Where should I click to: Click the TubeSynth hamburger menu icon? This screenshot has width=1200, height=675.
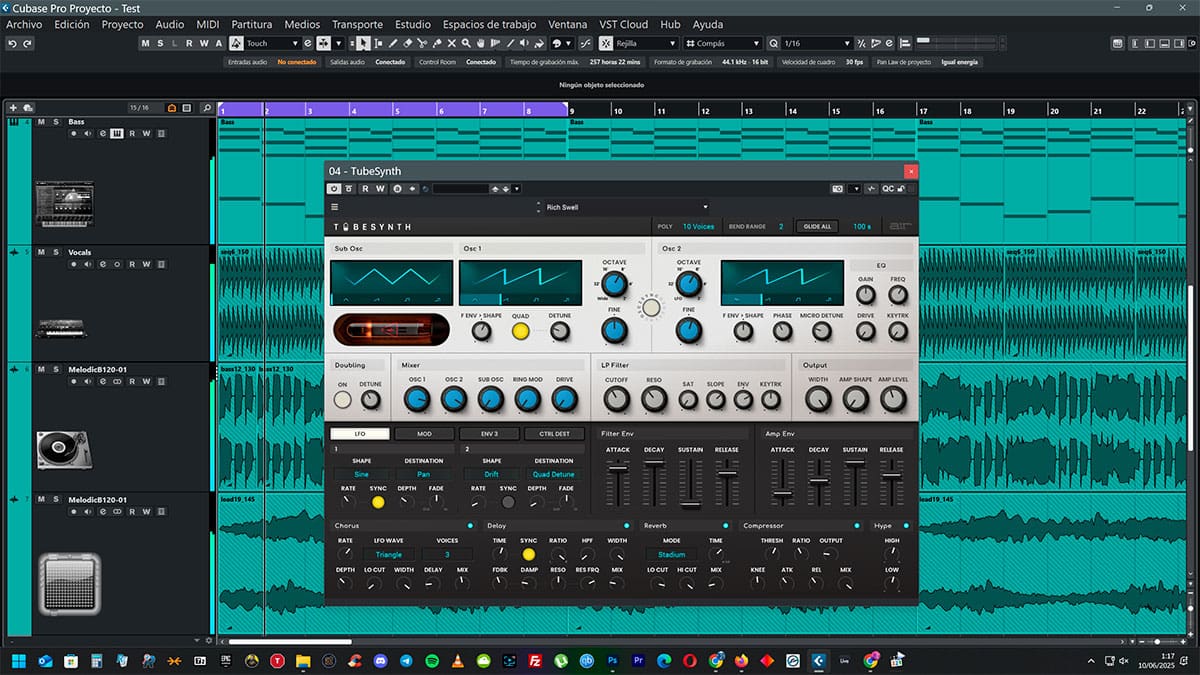pyautogui.click(x=335, y=207)
